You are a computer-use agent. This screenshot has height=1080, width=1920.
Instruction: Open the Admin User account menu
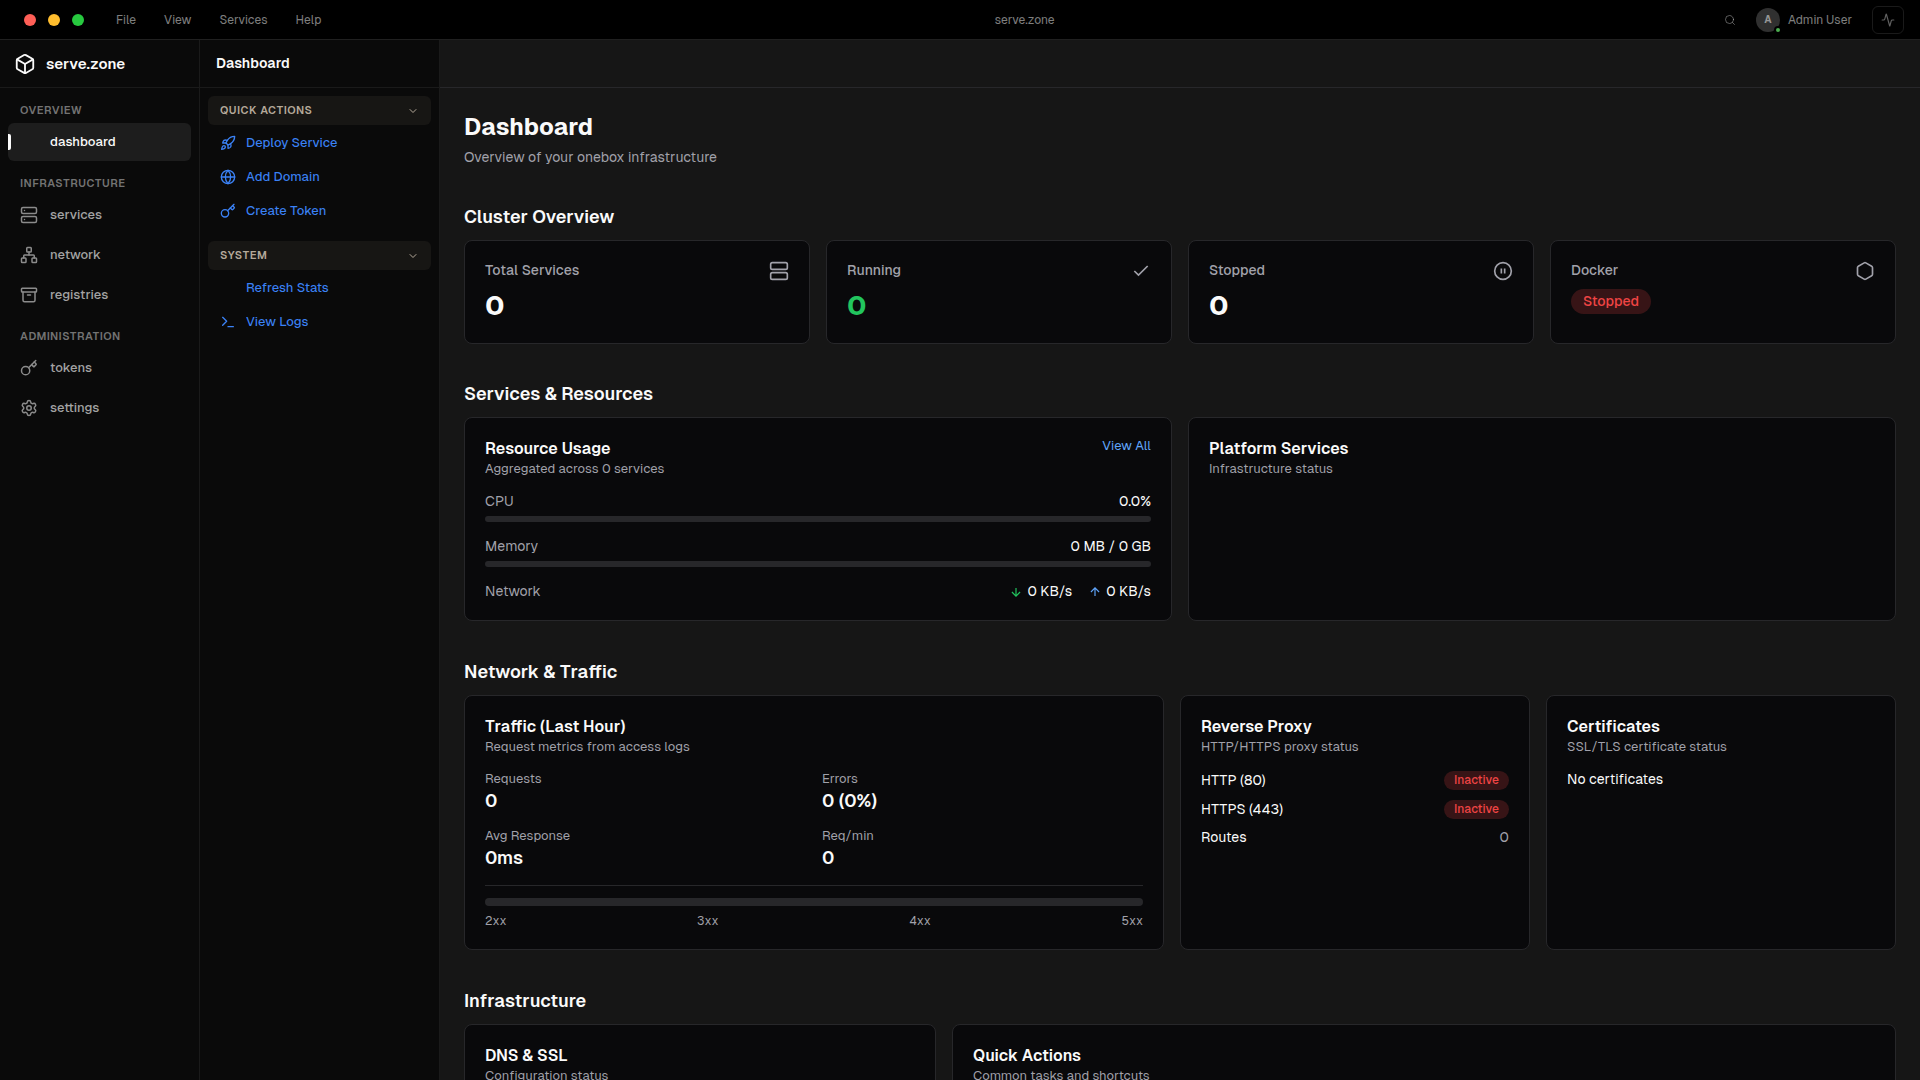(x=1804, y=20)
